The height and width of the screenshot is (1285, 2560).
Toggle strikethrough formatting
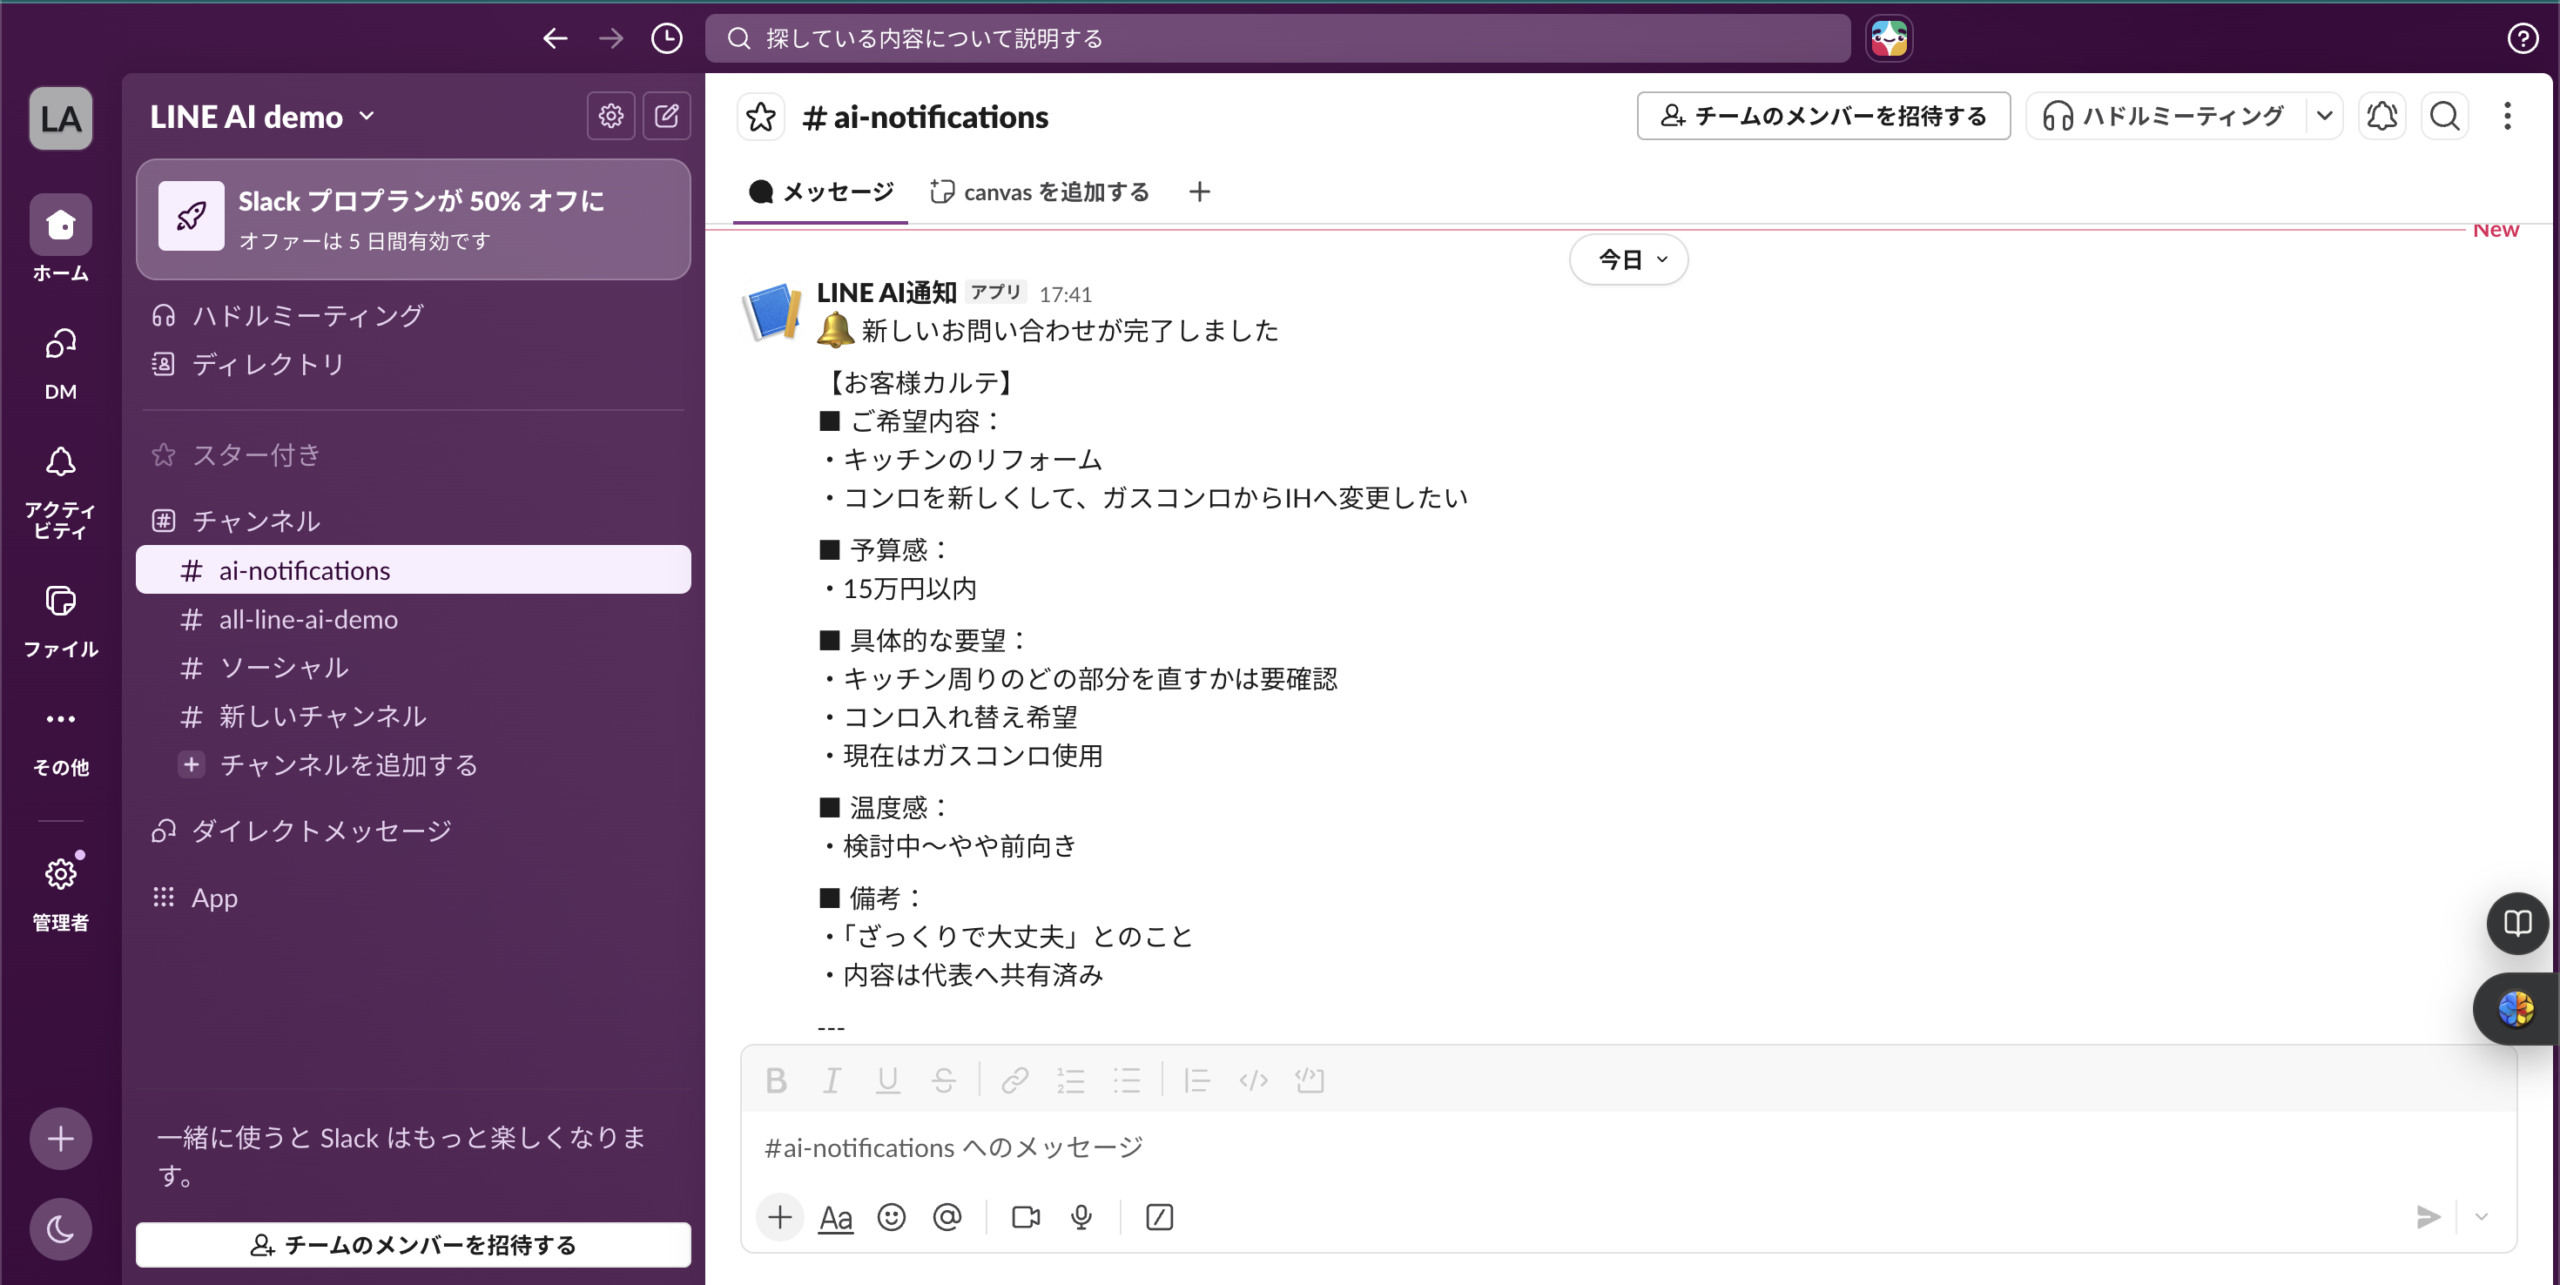(944, 1080)
